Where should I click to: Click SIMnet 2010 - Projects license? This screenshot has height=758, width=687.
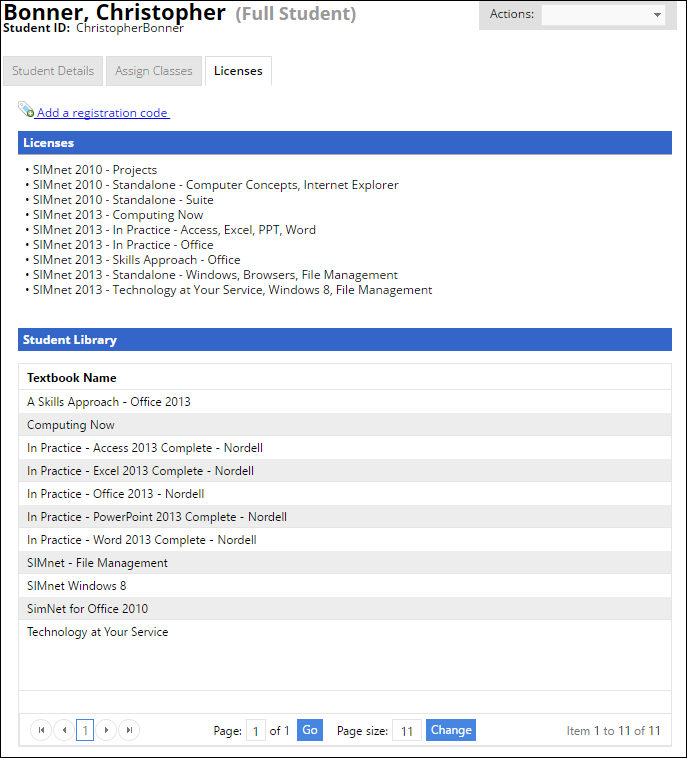click(x=95, y=170)
